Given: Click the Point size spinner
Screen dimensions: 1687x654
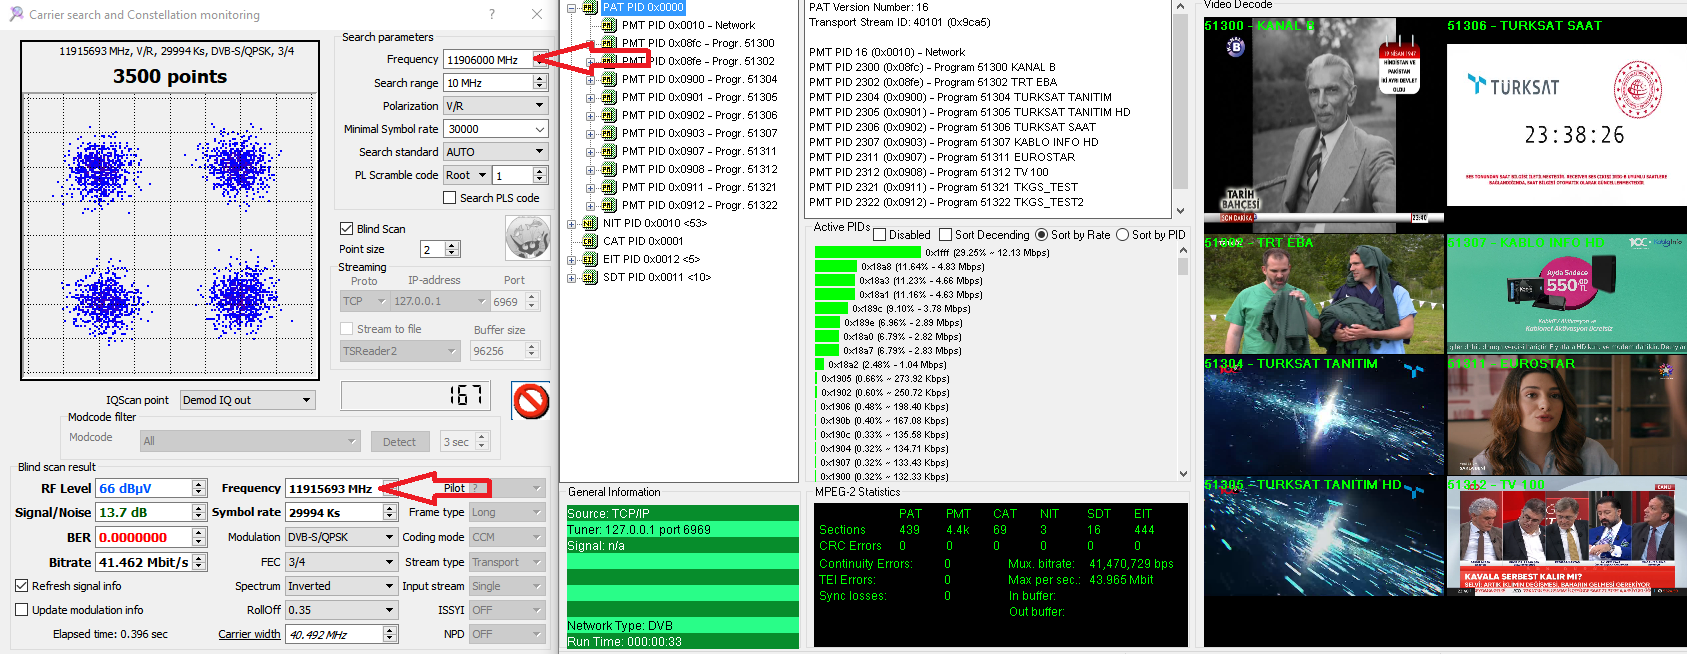Looking at the screenshot, I should pyautogui.click(x=452, y=249).
